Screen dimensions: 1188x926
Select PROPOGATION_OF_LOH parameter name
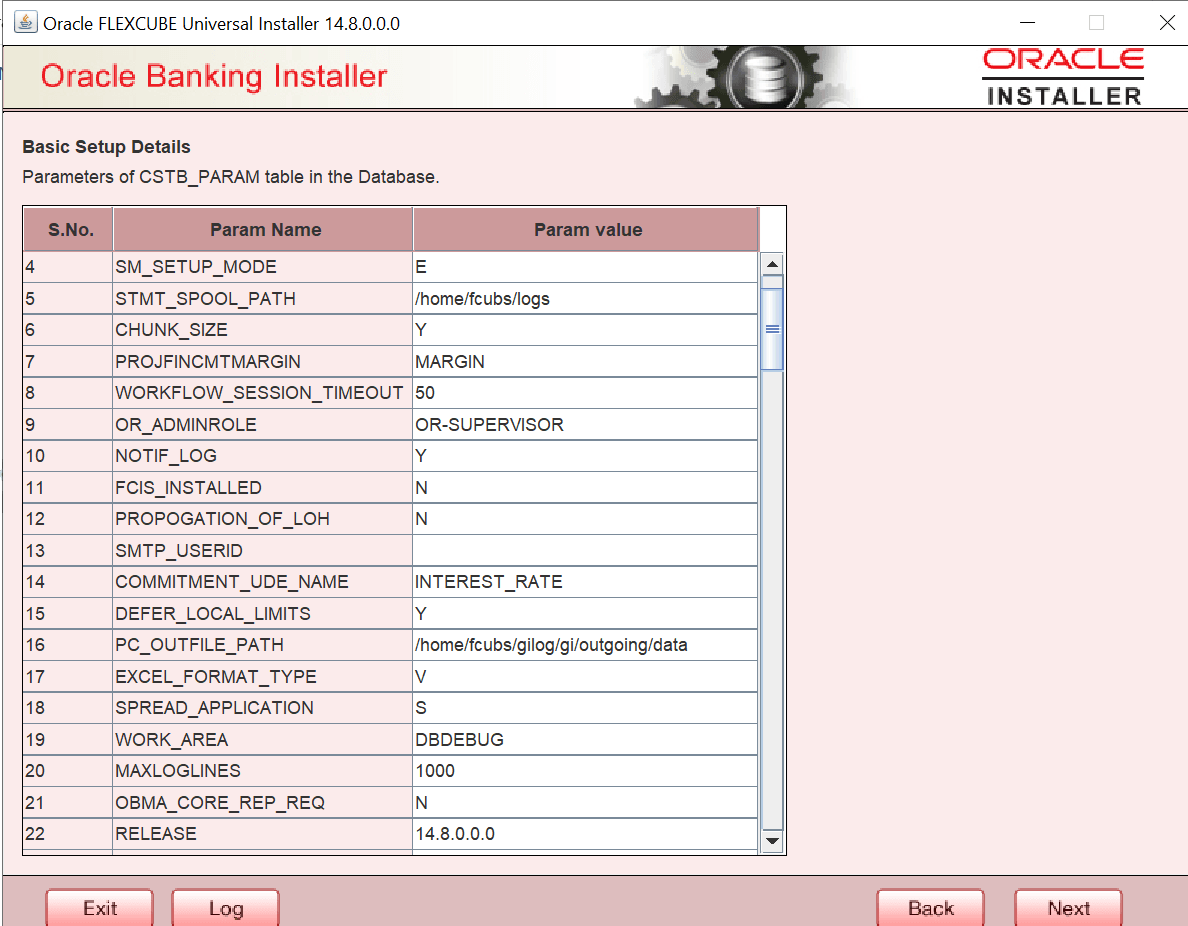click(x=263, y=518)
